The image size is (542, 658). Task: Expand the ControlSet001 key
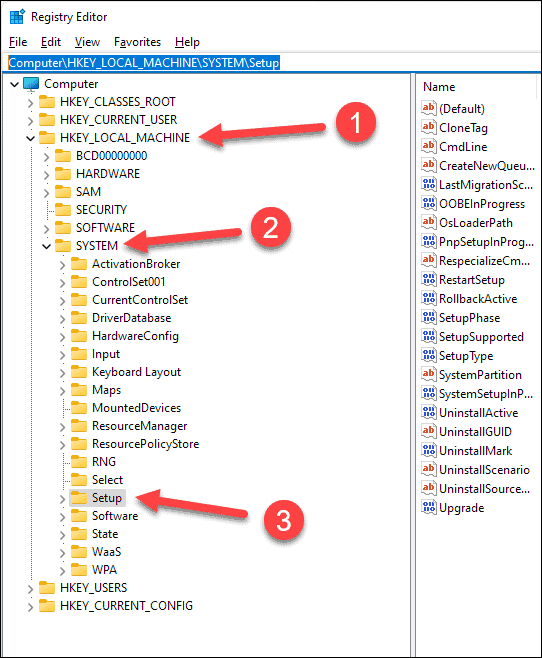[63, 283]
